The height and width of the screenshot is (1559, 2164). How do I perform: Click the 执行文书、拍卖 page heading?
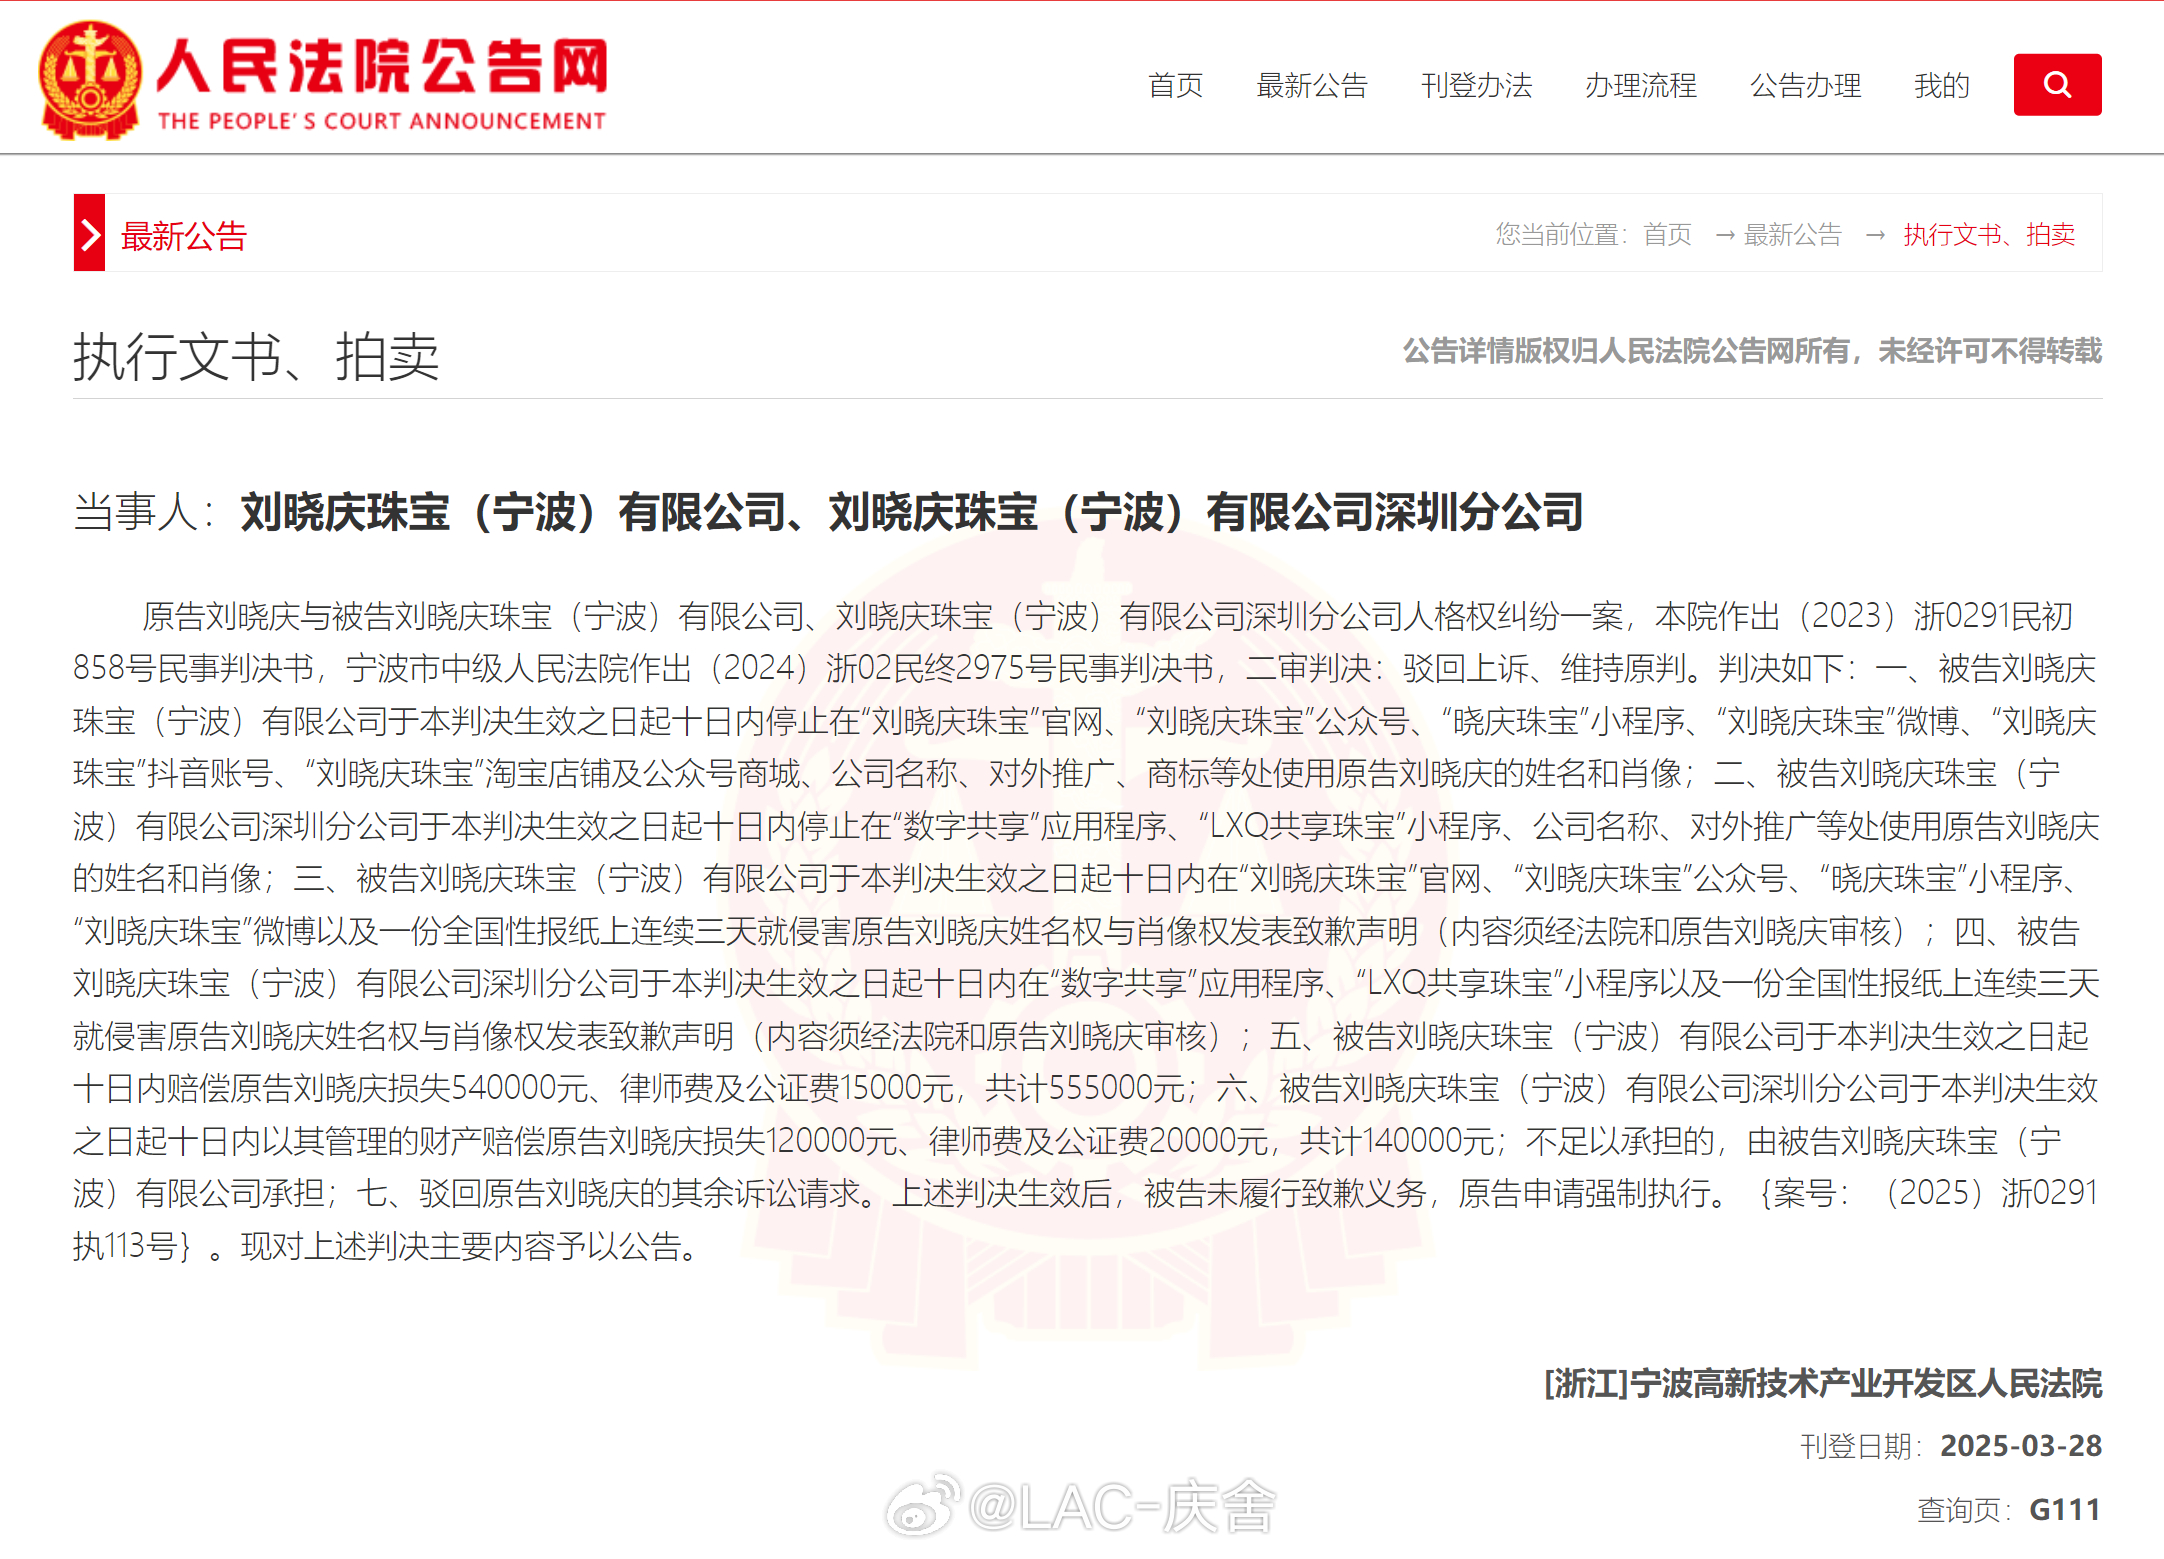tap(256, 357)
